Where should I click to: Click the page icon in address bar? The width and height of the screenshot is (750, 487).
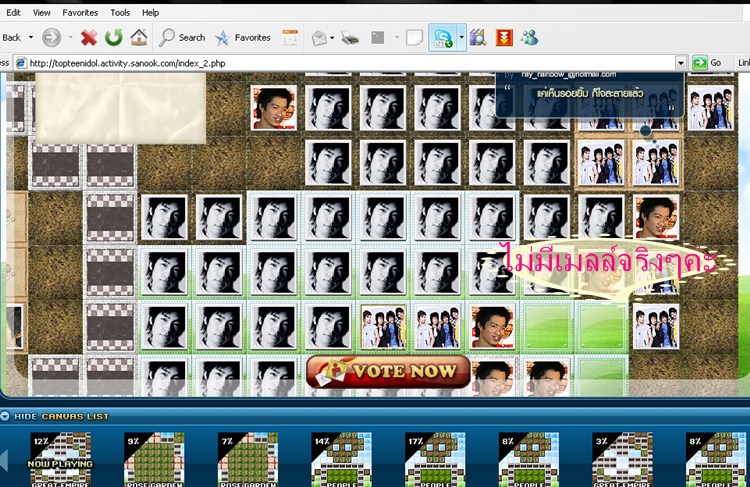coord(21,63)
